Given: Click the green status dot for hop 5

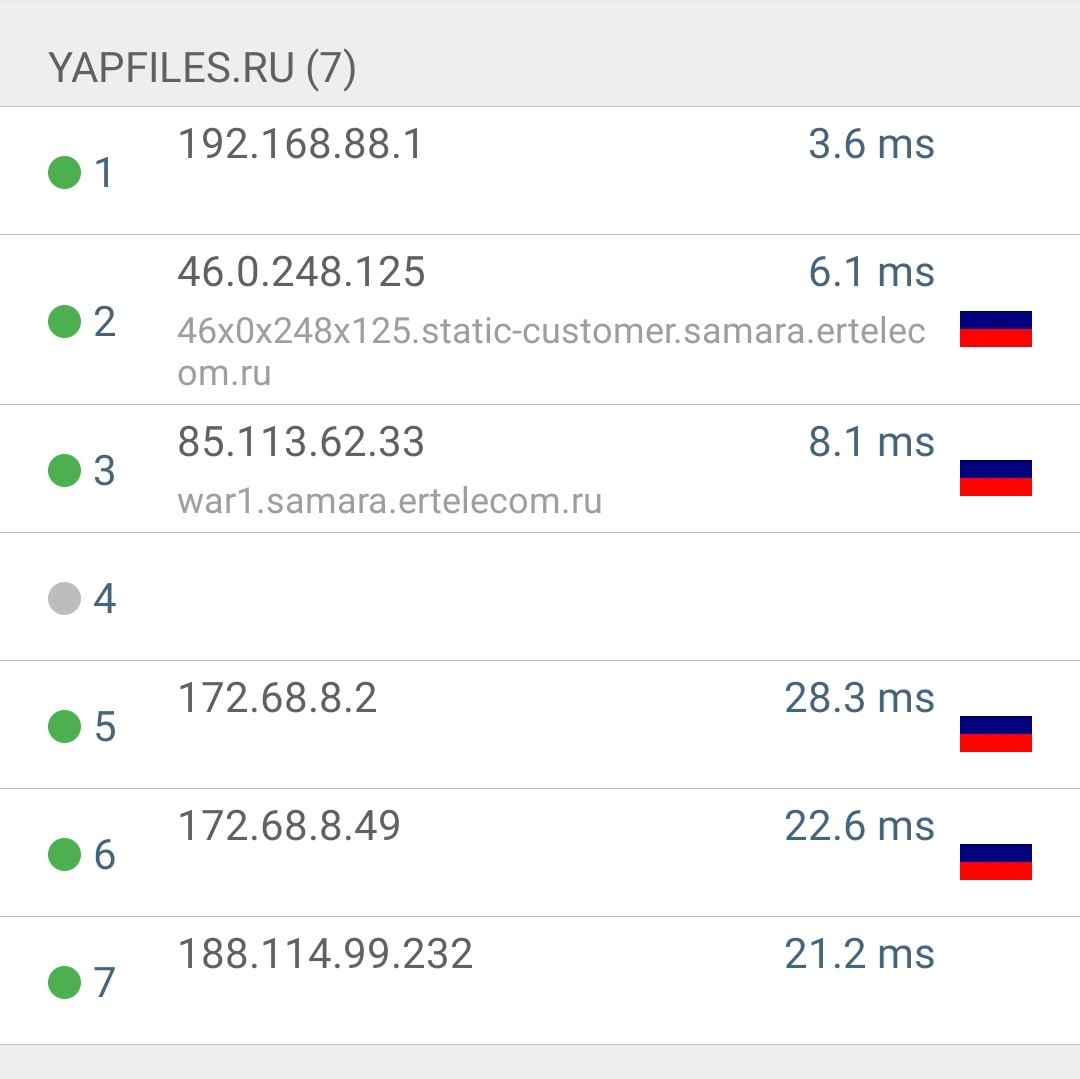Looking at the screenshot, I should click(x=65, y=726).
